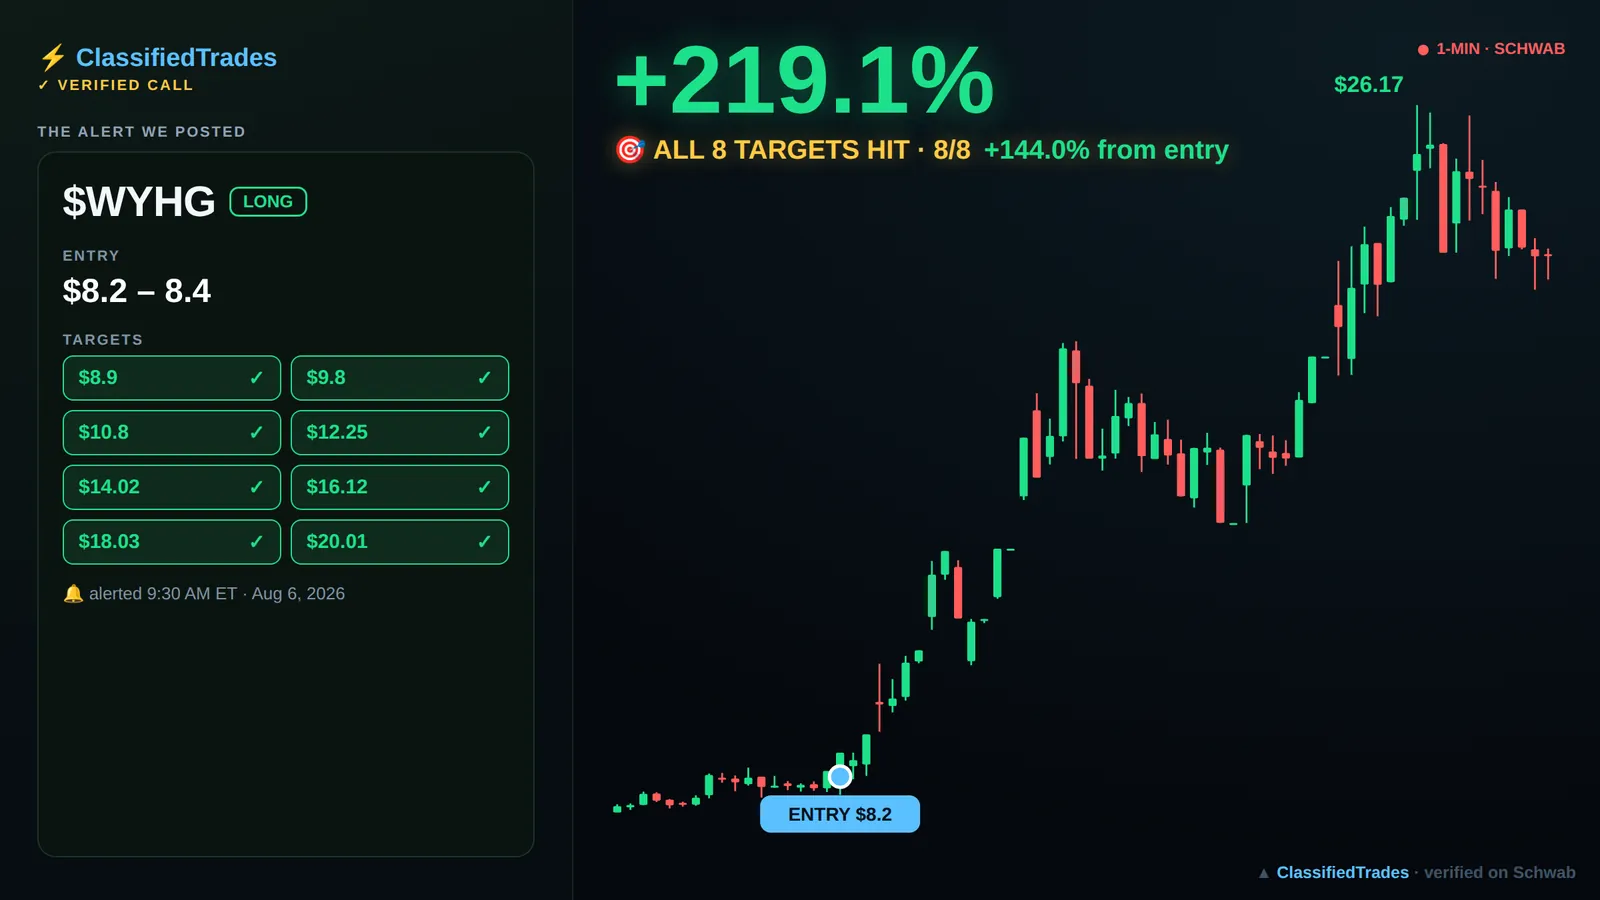This screenshot has width=1600, height=900.
Task: Select the $10.8 target box
Action: click(x=172, y=432)
